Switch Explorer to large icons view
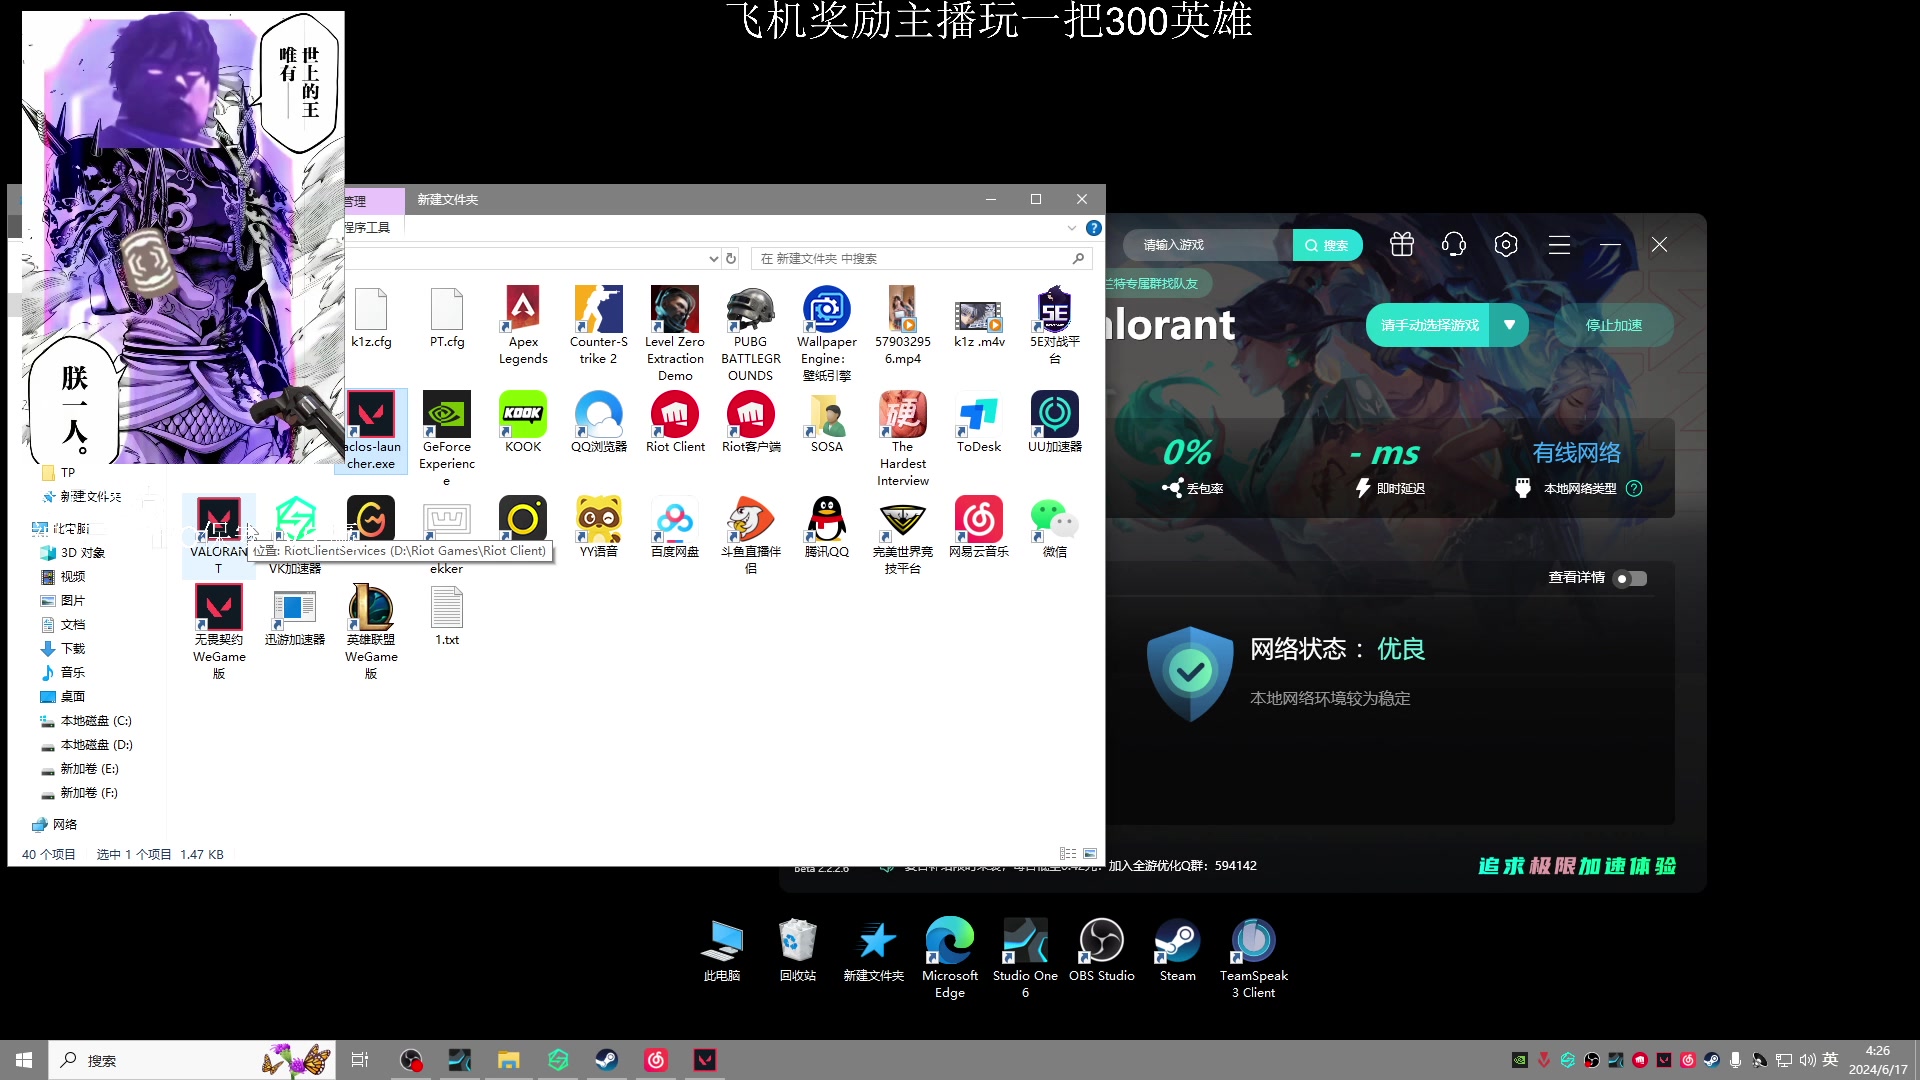This screenshot has width=1920, height=1080. pyautogui.click(x=1090, y=854)
